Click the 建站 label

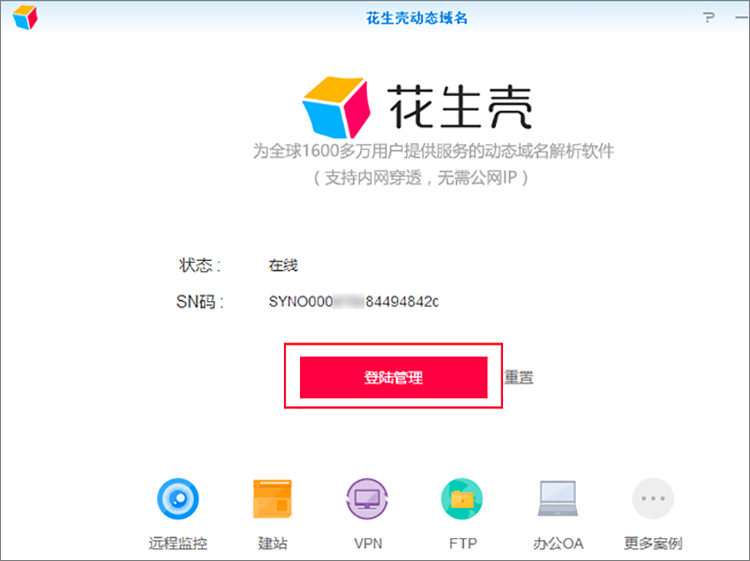coord(272,543)
